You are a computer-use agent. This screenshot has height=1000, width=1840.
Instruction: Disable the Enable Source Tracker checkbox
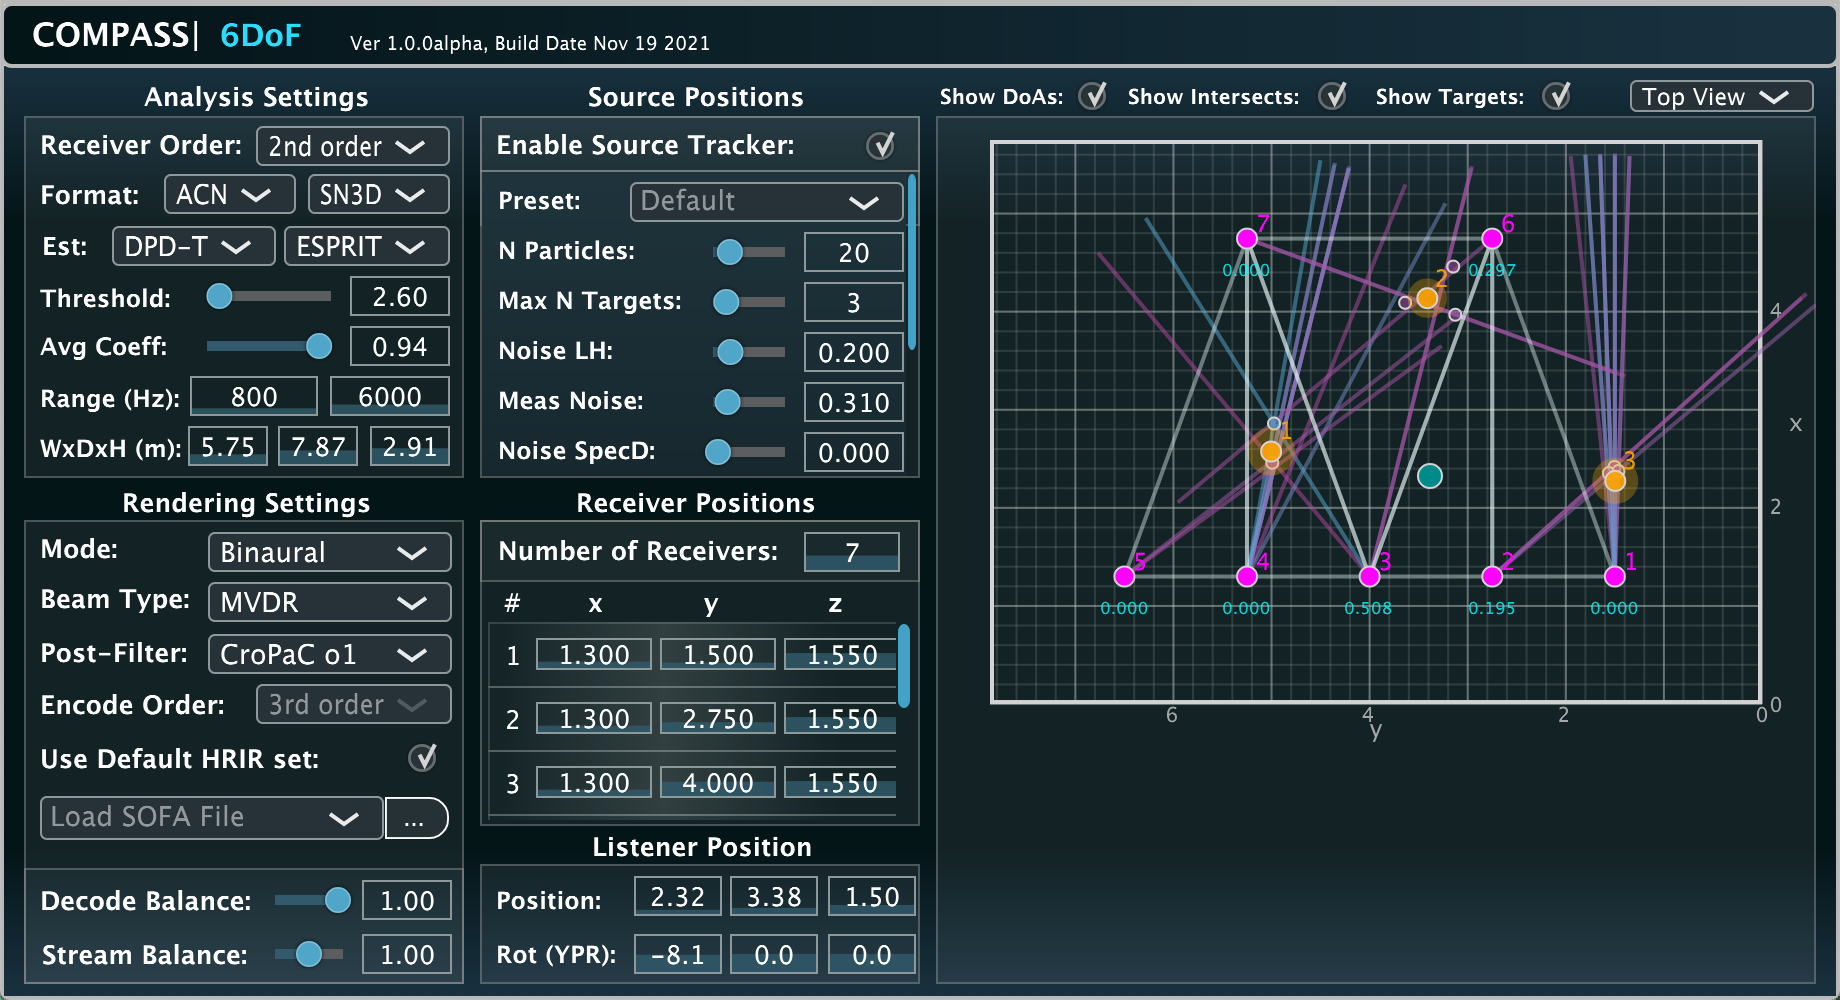click(x=880, y=146)
